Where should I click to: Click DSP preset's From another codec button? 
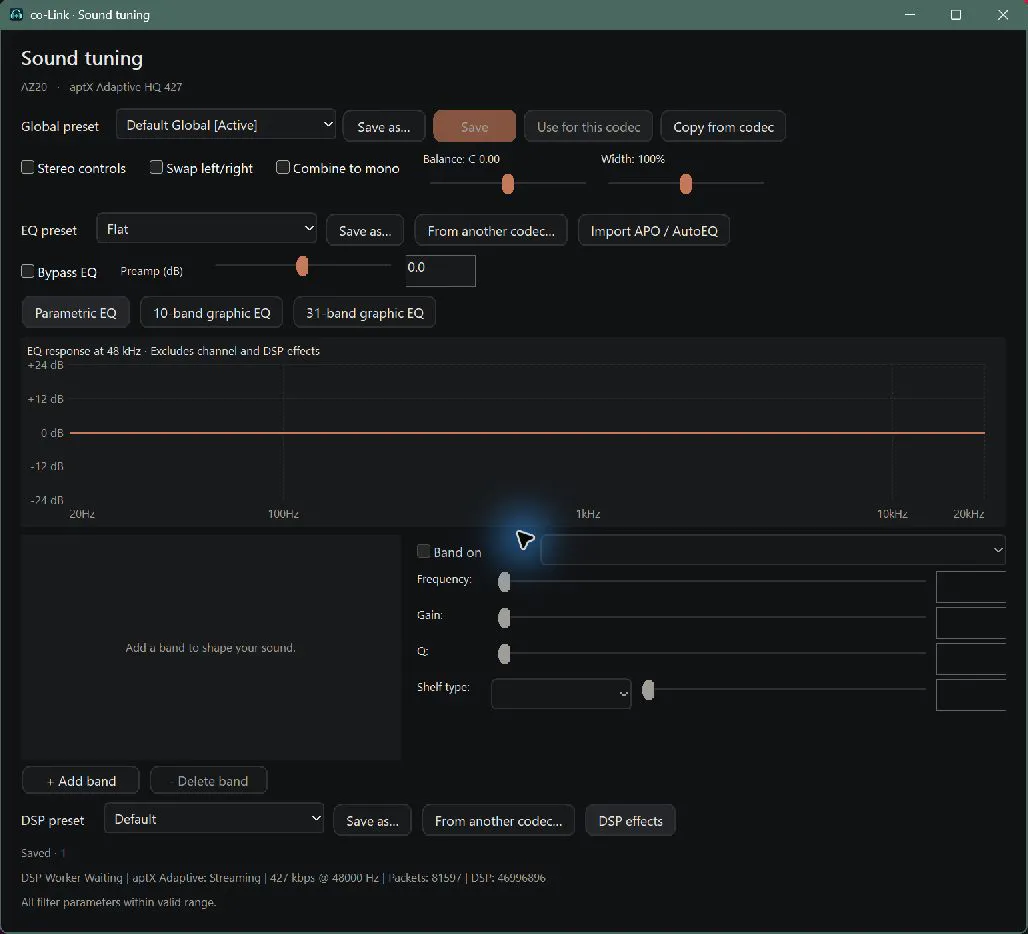(498, 821)
